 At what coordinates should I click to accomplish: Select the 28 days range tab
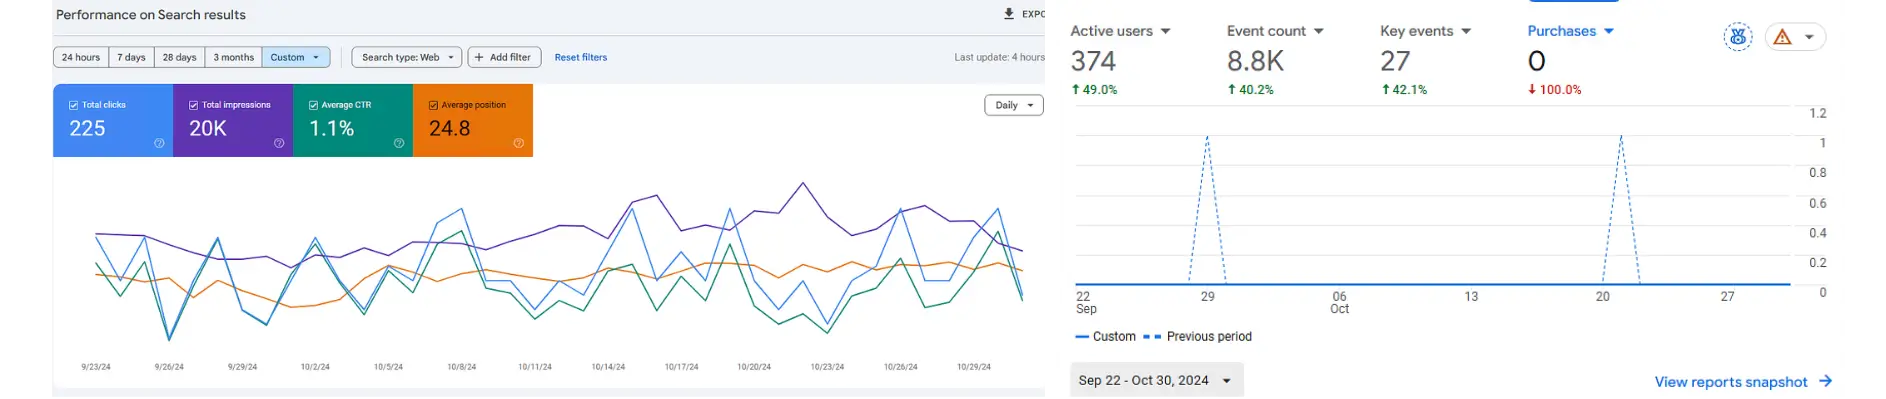point(179,57)
